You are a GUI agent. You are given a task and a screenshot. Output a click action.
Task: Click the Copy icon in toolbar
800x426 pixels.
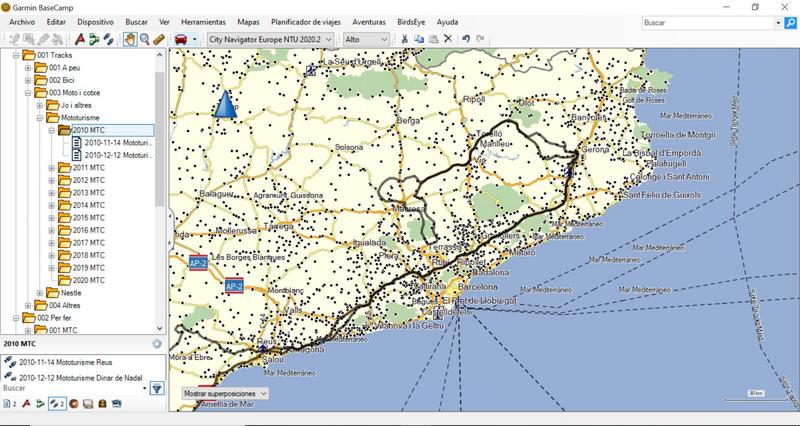click(419, 39)
